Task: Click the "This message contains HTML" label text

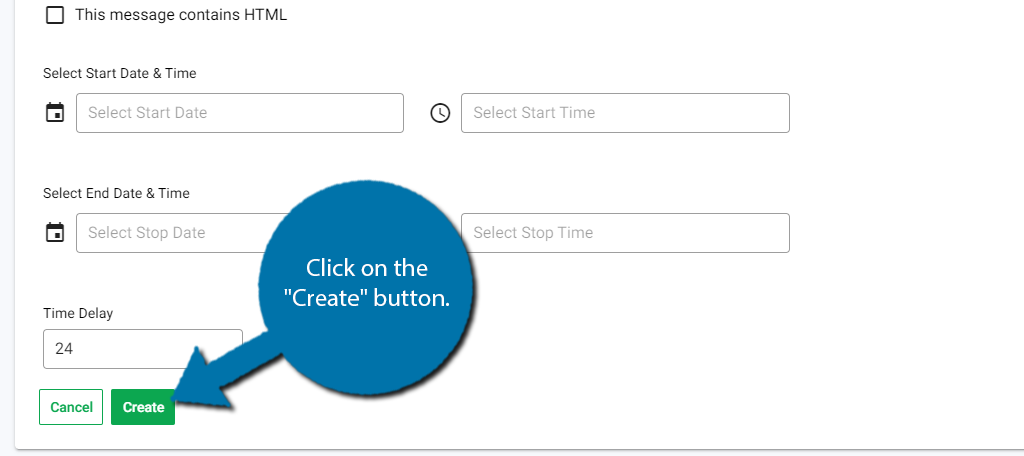Action: [181, 14]
